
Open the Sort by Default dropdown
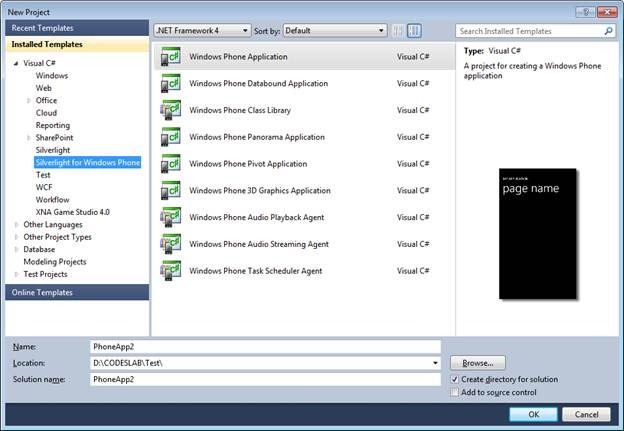point(335,31)
